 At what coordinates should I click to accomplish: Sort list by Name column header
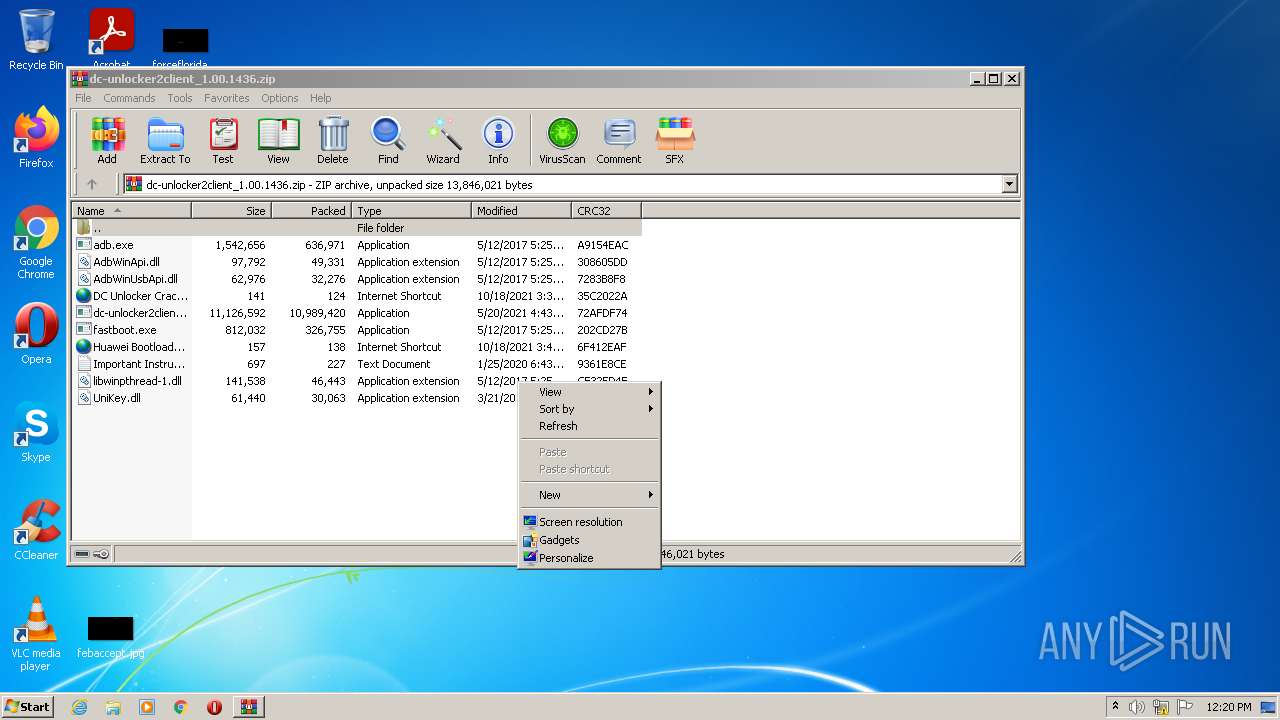point(132,211)
